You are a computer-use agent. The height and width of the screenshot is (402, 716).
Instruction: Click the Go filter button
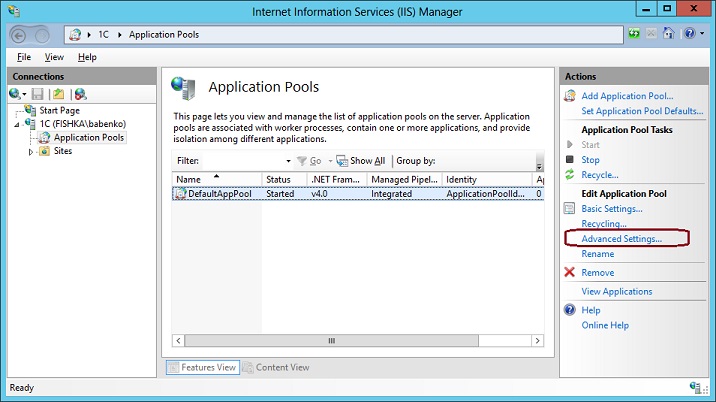pyautogui.click(x=309, y=161)
